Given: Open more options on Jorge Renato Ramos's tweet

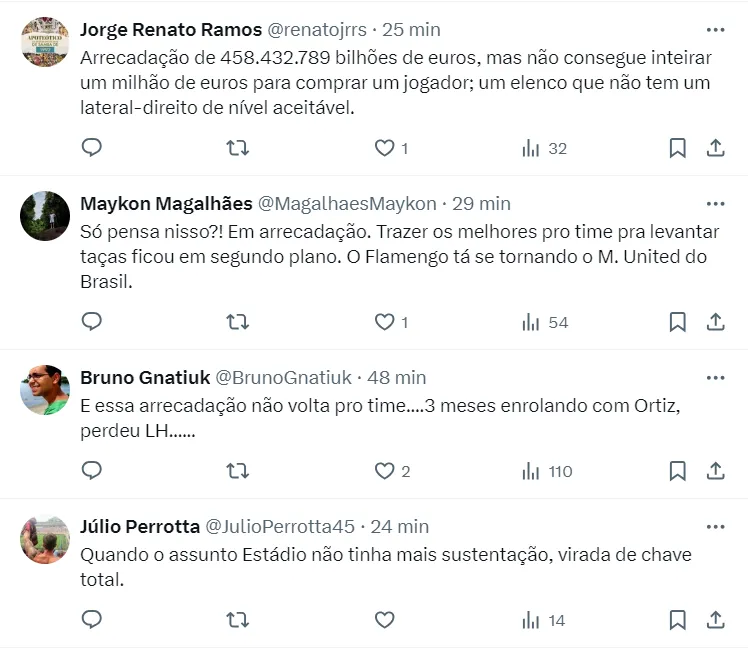Looking at the screenshot, I should [715, 30].
